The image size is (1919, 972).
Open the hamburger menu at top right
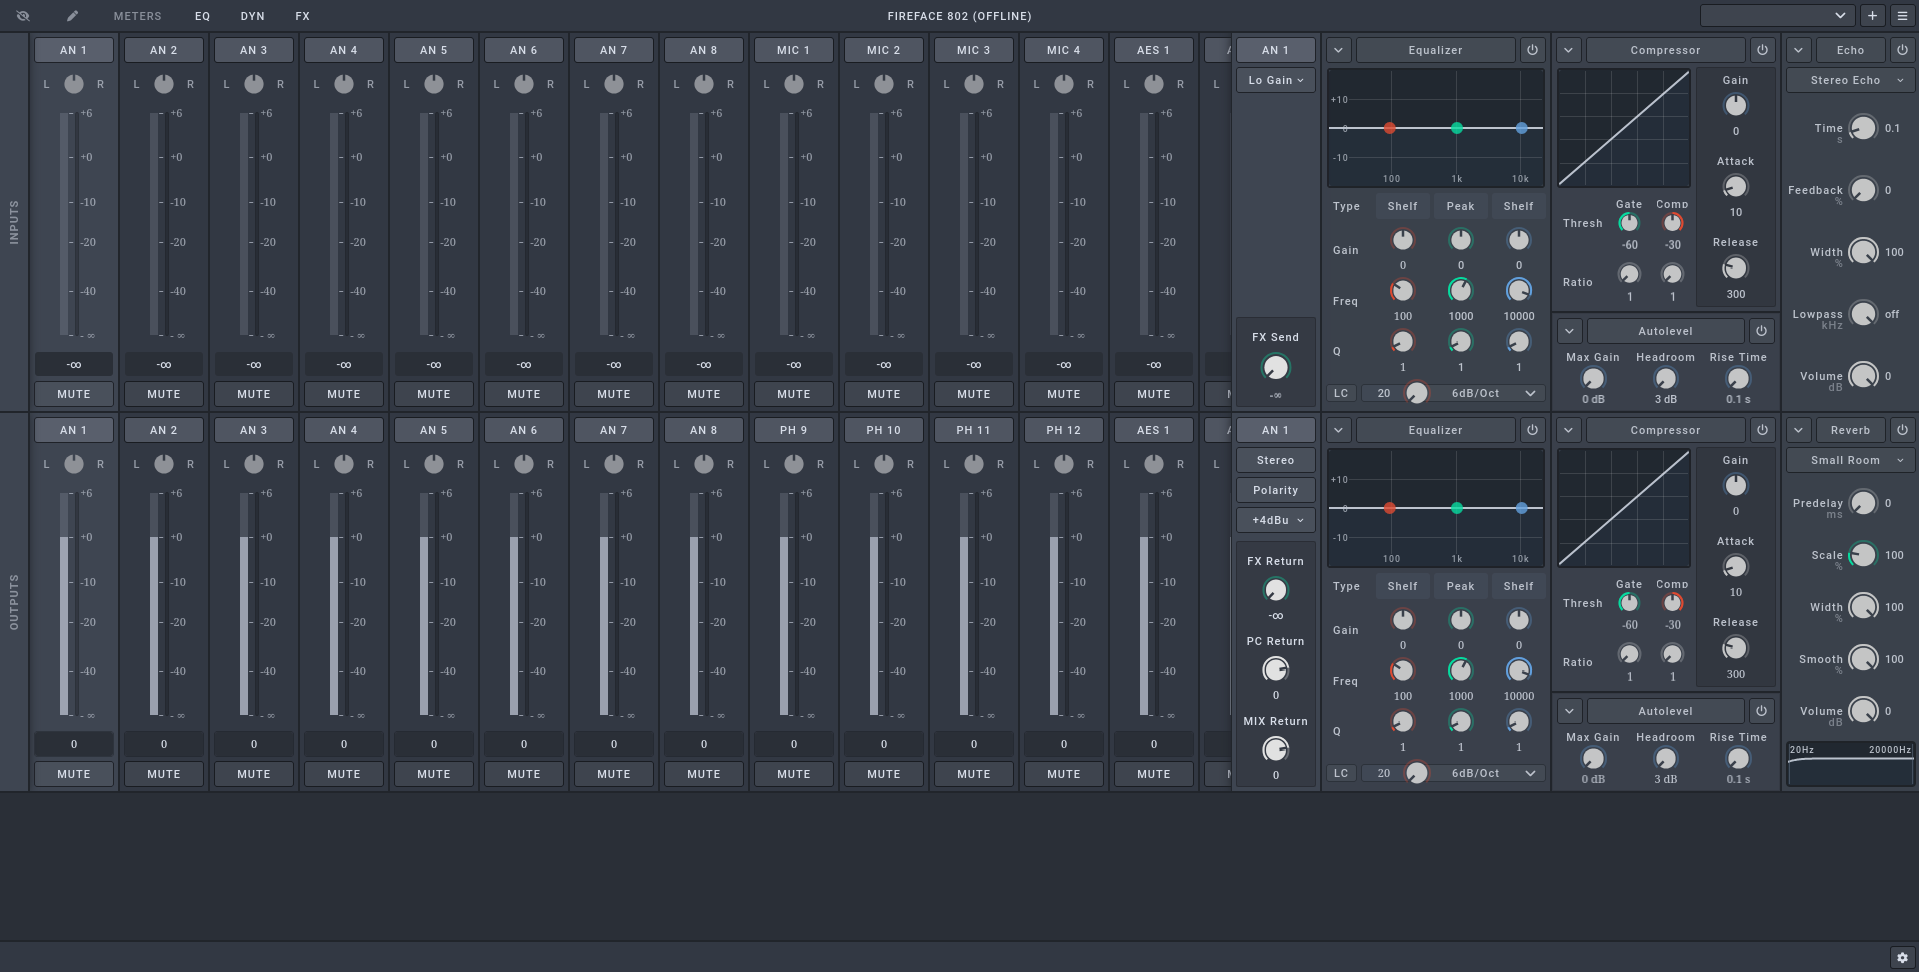coord(1902,16)
